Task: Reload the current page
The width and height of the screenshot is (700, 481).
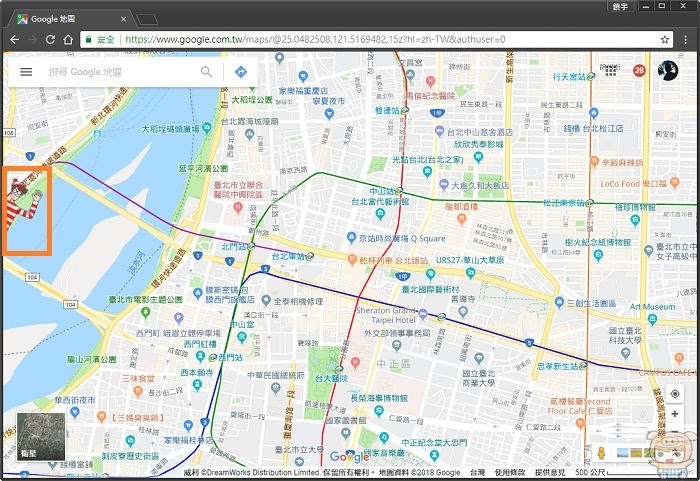Action: (50, 39)
